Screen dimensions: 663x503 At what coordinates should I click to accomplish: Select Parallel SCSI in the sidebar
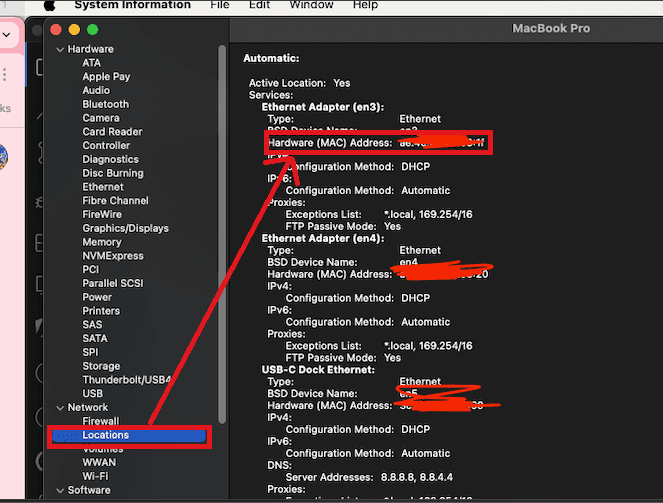(x=112, y=283)
